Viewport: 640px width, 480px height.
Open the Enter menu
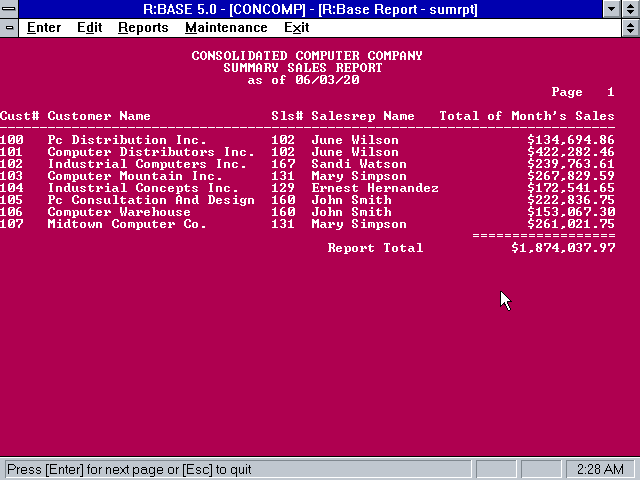coord(44,28)
